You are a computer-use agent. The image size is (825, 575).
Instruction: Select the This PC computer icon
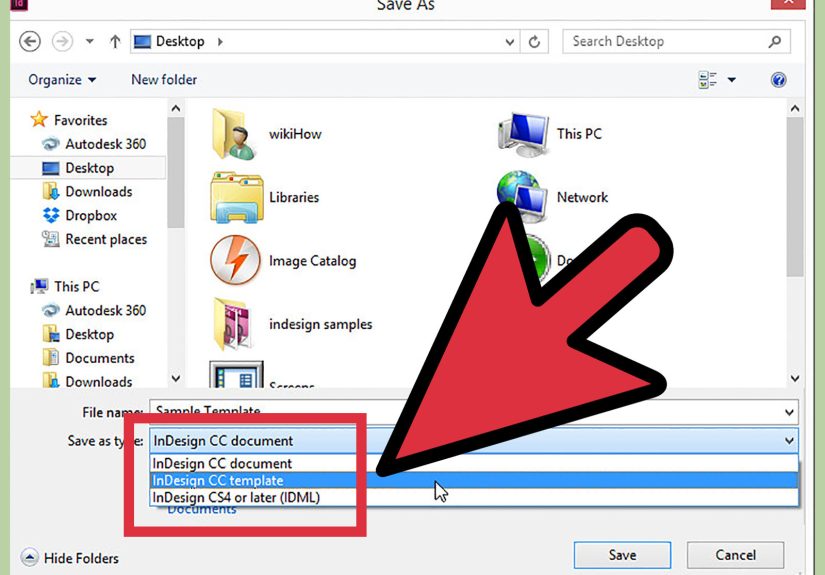[523, 134]
